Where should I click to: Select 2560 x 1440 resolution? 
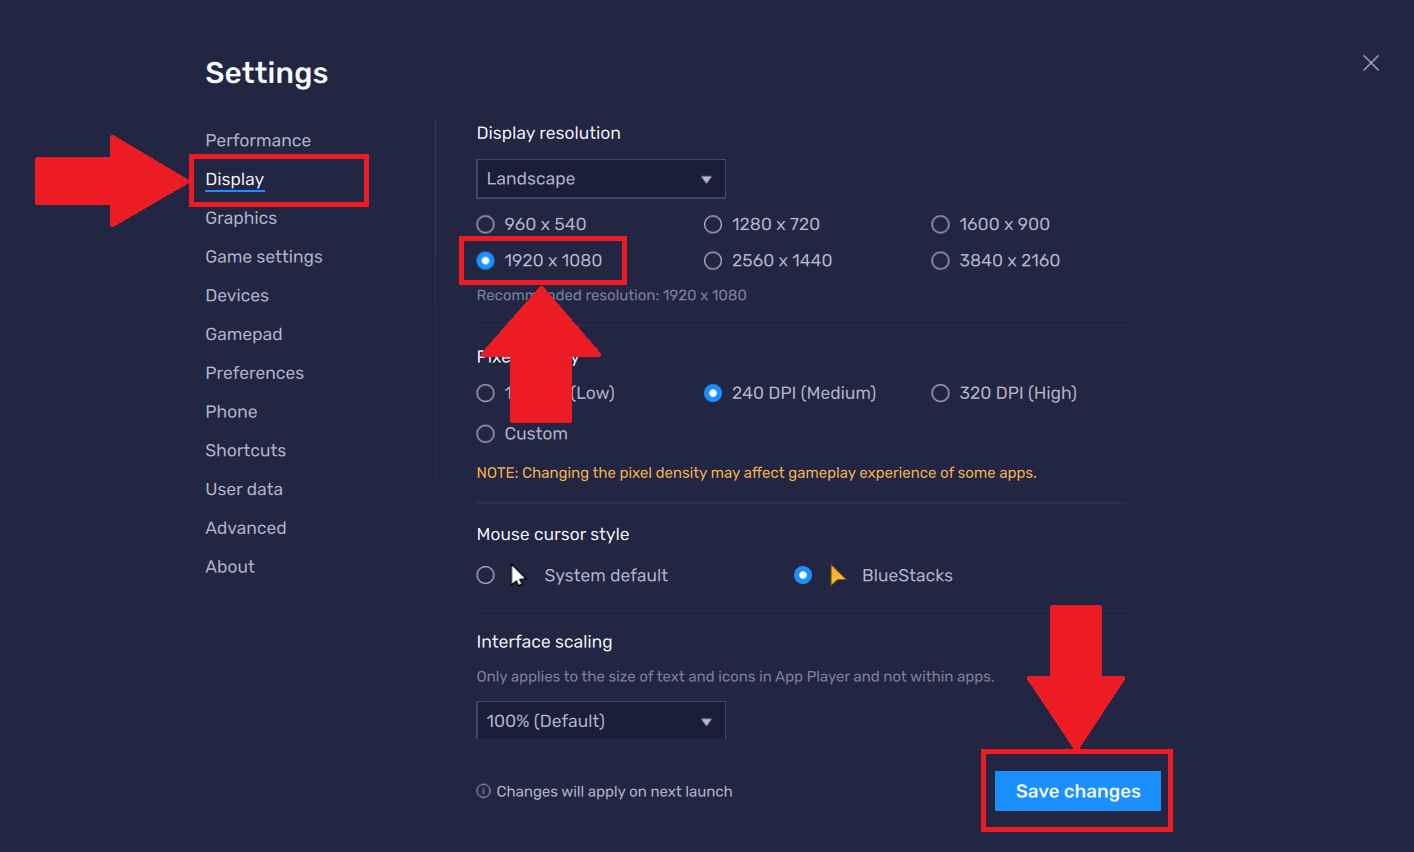pos(768,260)
